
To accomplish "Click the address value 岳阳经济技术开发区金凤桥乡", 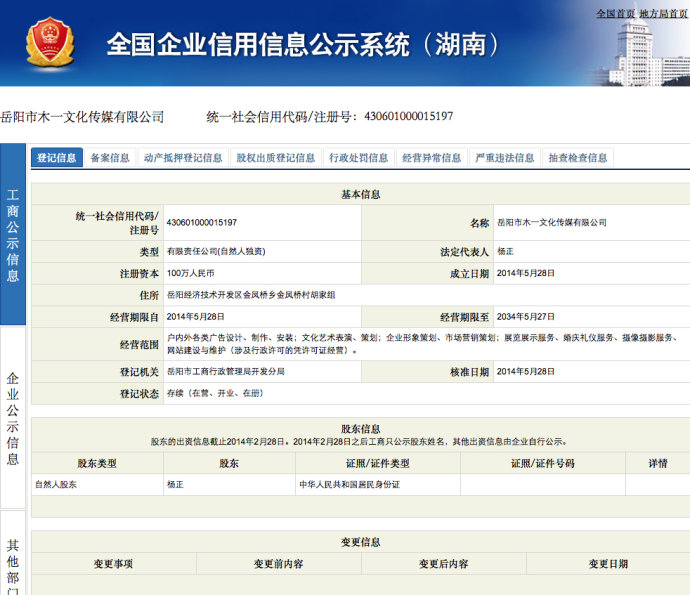I will (x=251, y=295).
